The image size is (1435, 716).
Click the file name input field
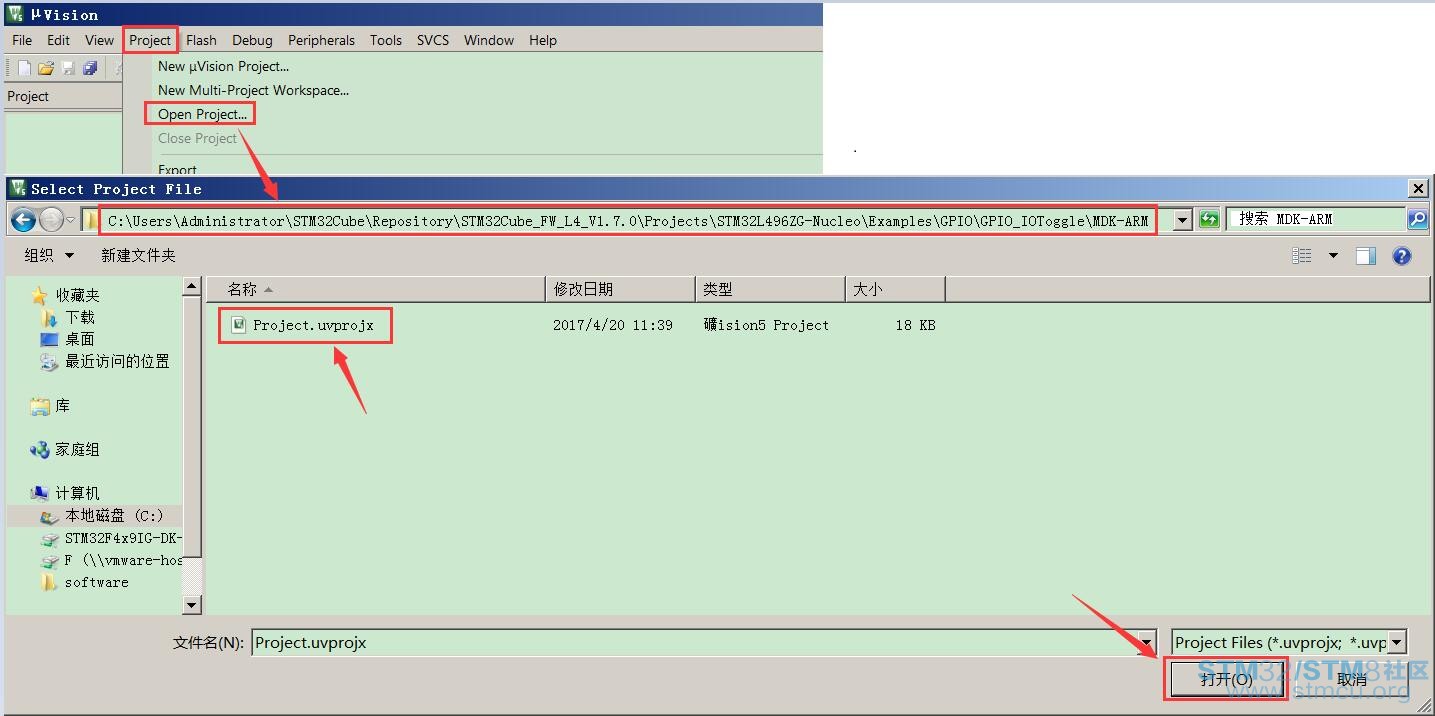click(x=695, y=642)
